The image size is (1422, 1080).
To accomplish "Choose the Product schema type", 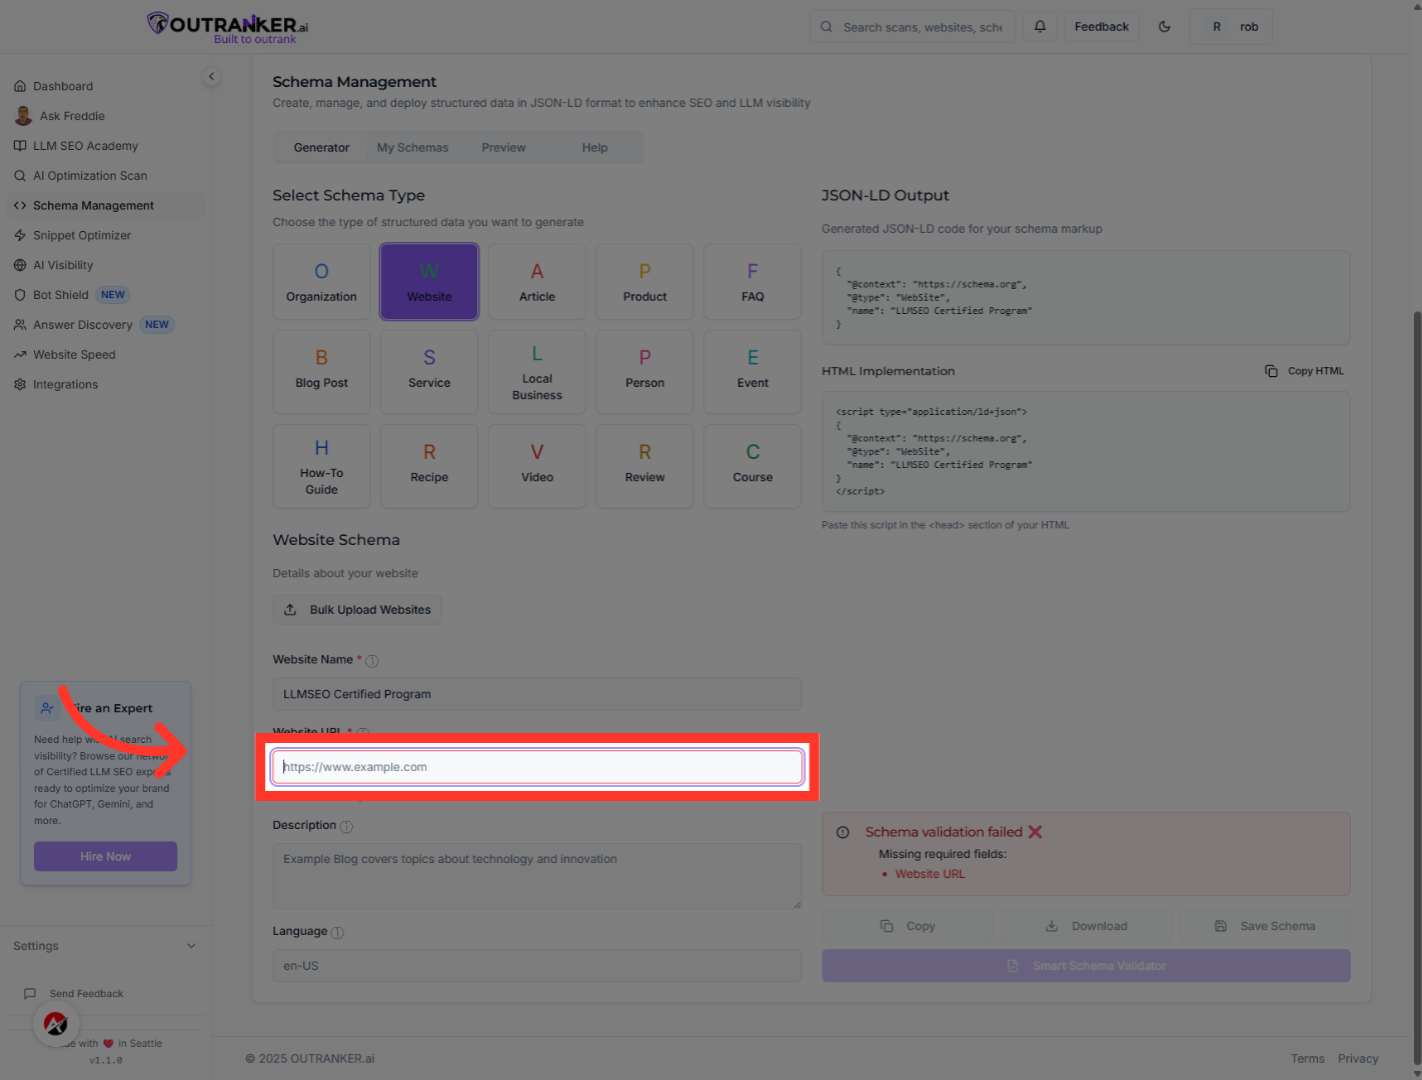I will pyautogui.click(x=645, y=282).
